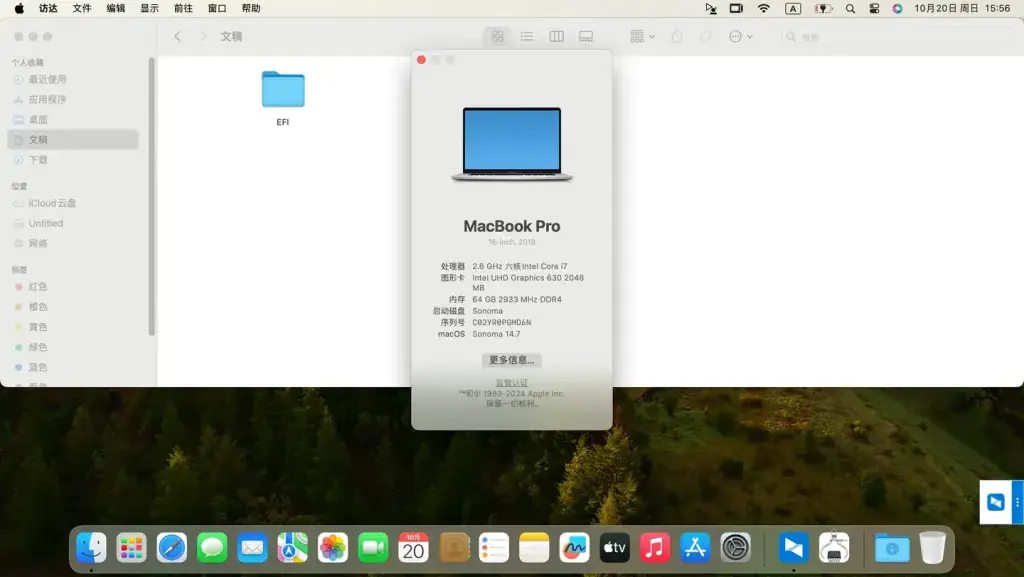The height and width of the screenshot is (577, 1024).
Task: Go forward in the Finder window
Action: (203, 37)
